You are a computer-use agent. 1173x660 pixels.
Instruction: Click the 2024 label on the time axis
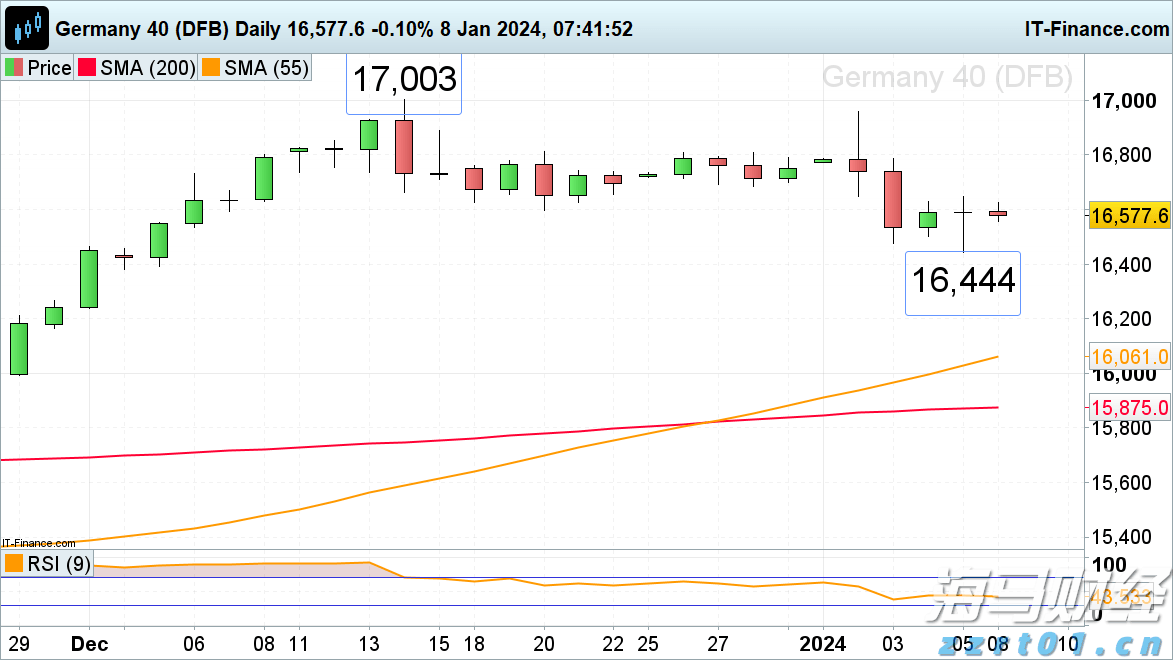[x=822, y=644]
